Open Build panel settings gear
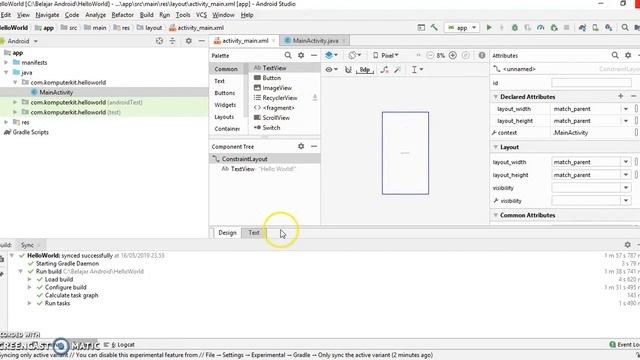Image resolution: width=640 pixels, height=360 pixels. pos(628,244)
